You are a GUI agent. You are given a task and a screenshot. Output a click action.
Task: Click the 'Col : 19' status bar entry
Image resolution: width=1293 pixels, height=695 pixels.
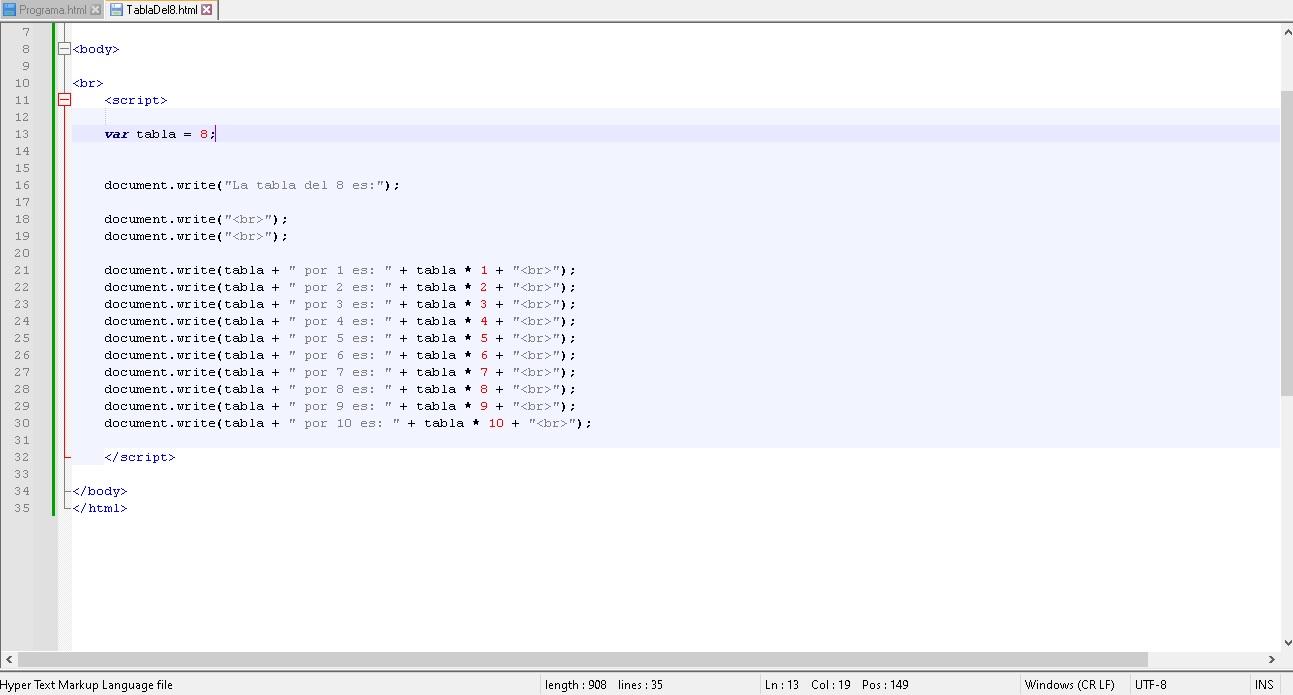[831, 685]
